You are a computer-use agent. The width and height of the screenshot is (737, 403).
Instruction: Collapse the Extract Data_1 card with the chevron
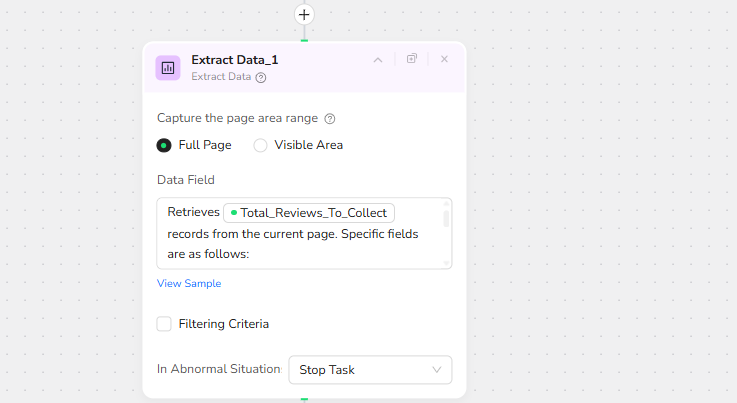pyautogui.click(x=378, y=59)
